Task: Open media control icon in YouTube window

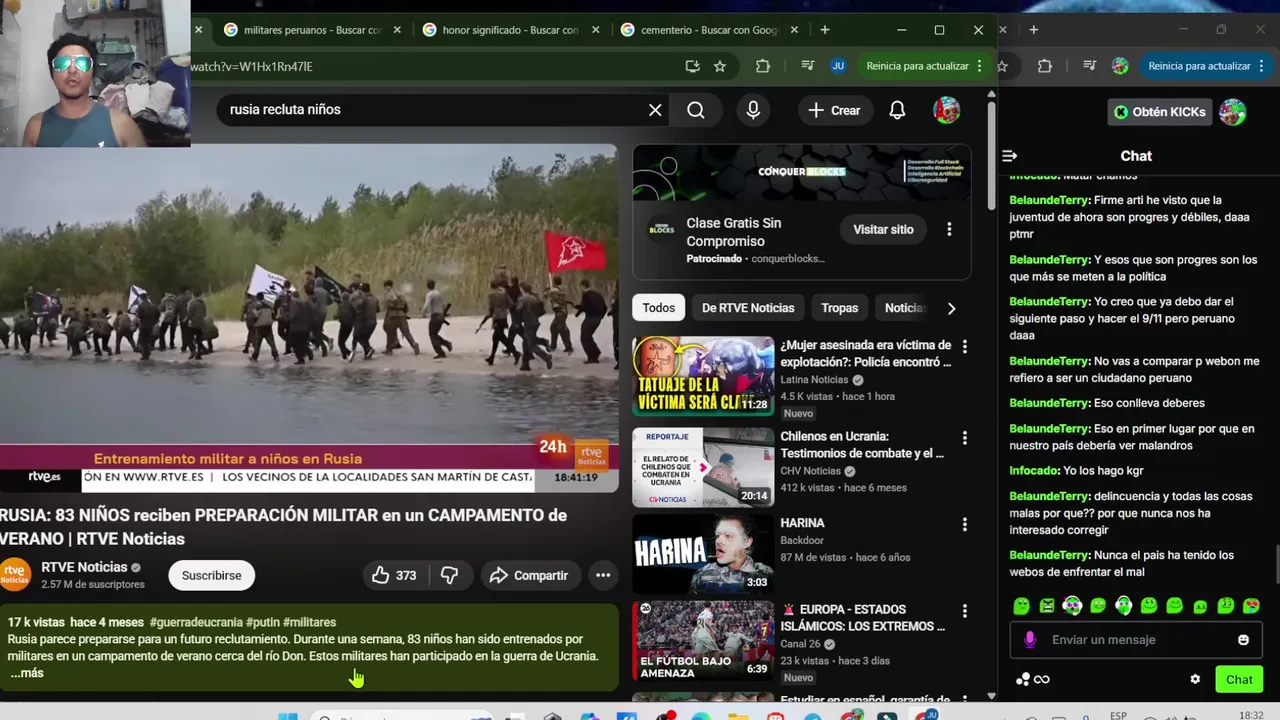Action: coord(807,66)
